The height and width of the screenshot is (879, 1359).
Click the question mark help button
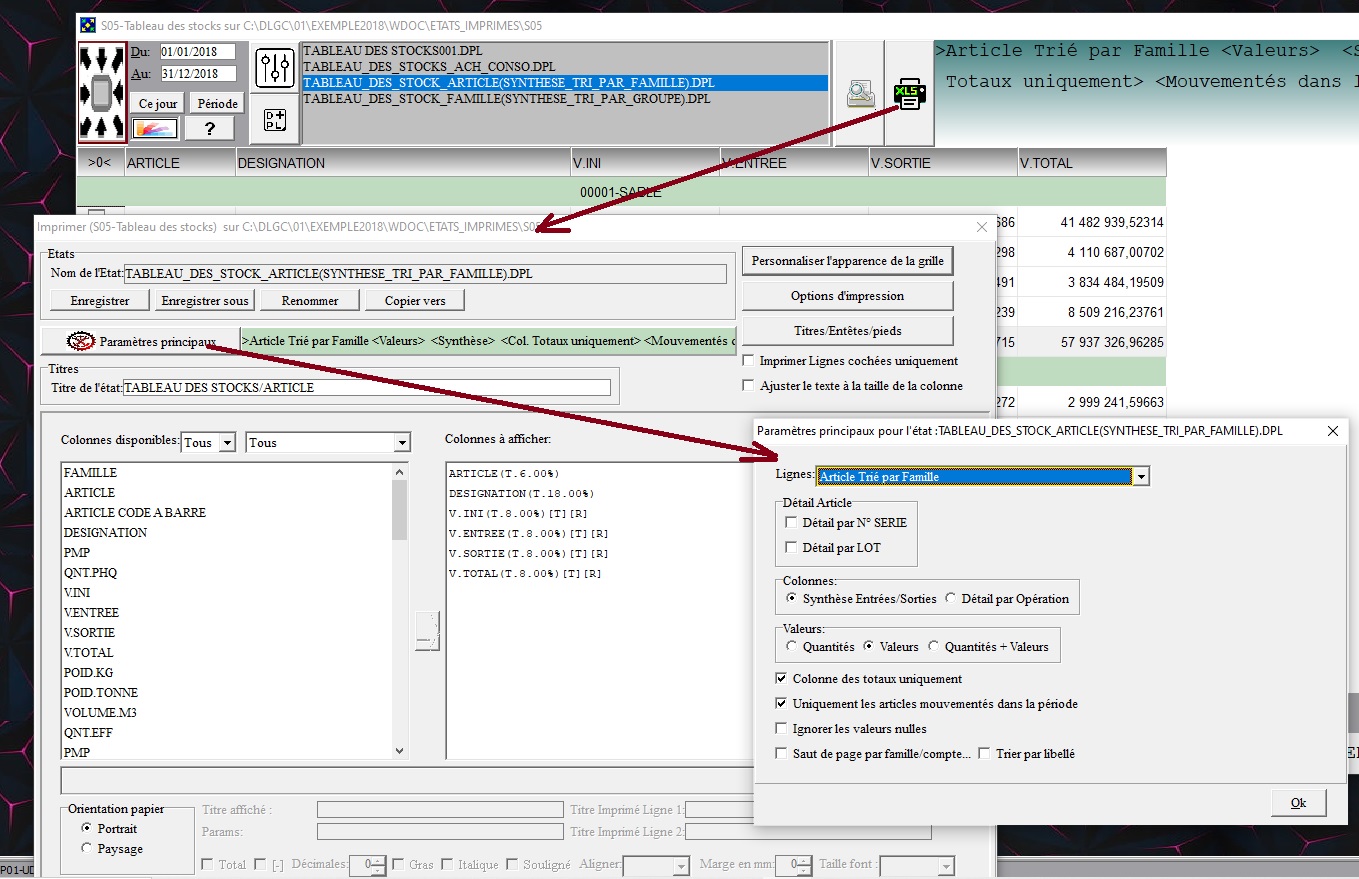tap(209, 128)
